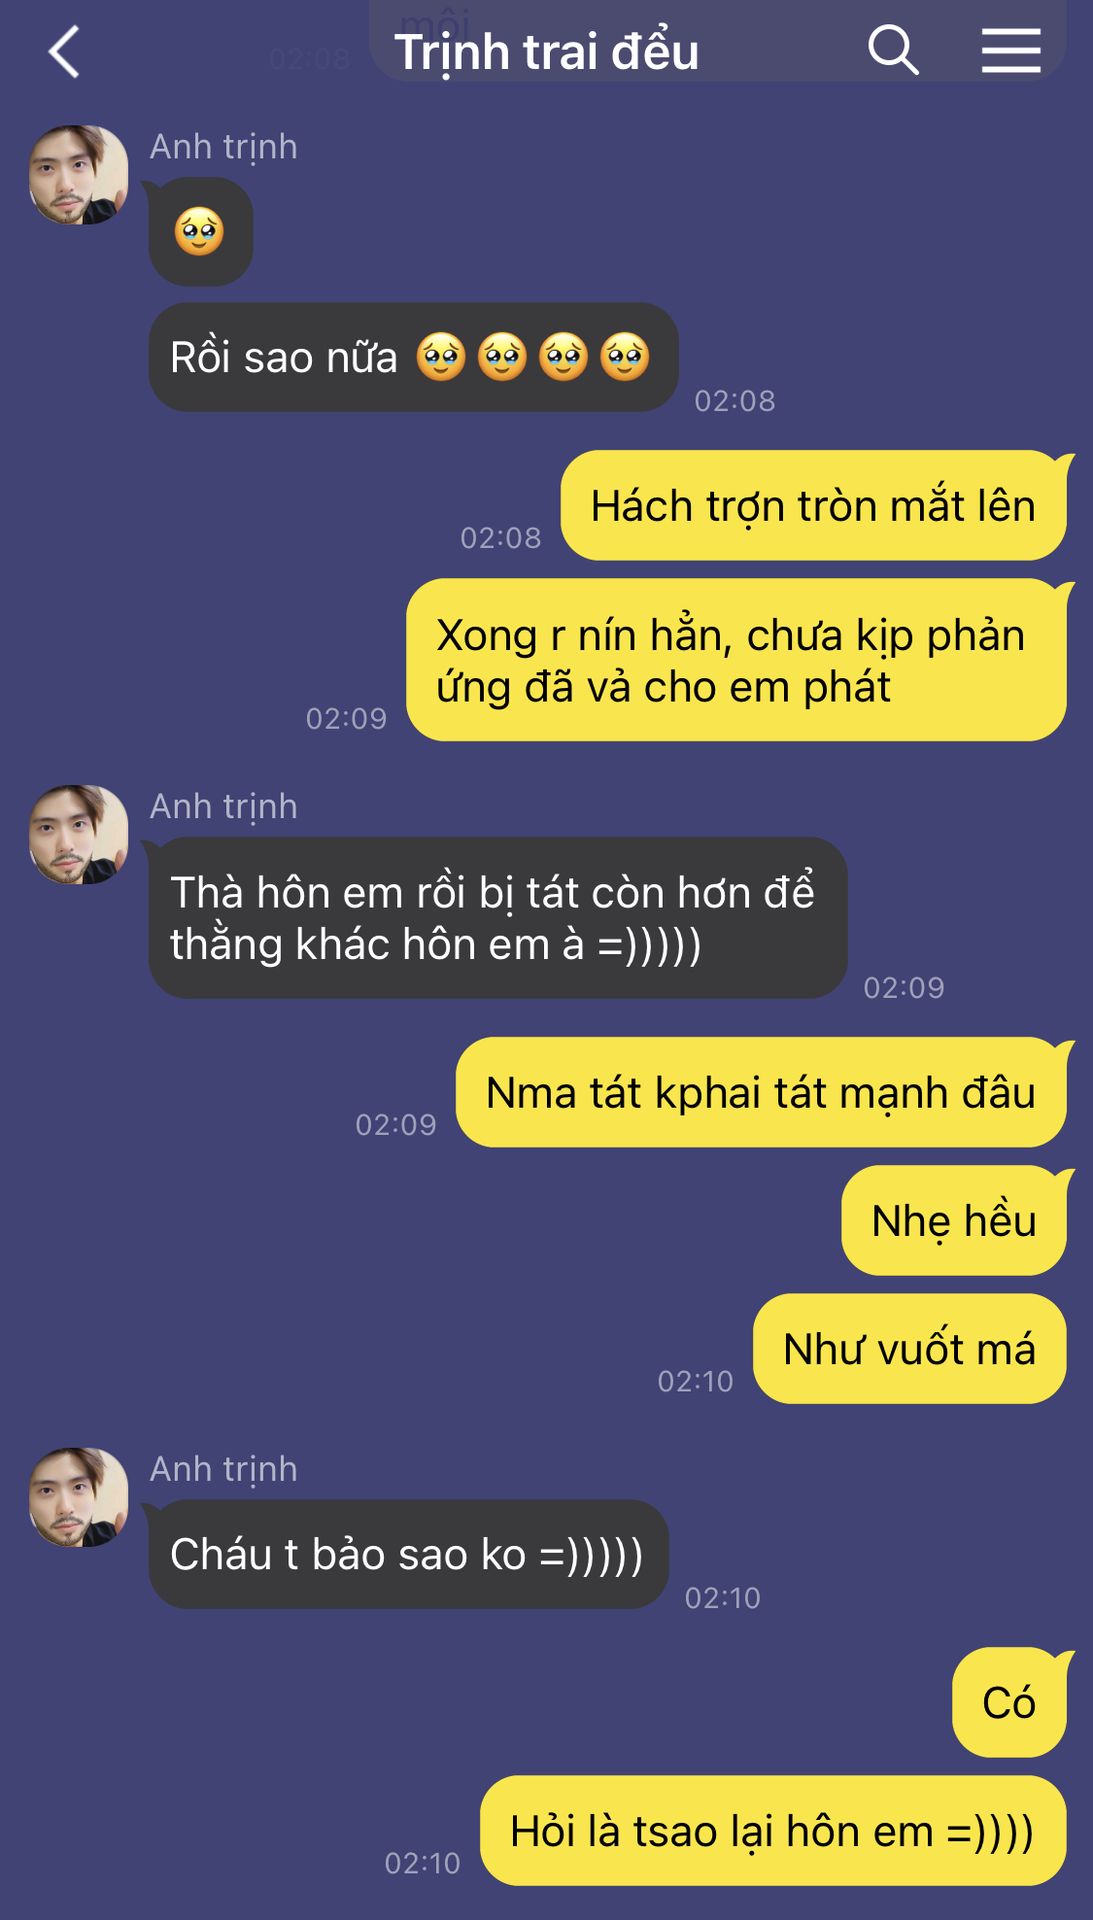Open the hamburger menu icon
This screenshot has width=1093, height=1920.
[1011, 51]
